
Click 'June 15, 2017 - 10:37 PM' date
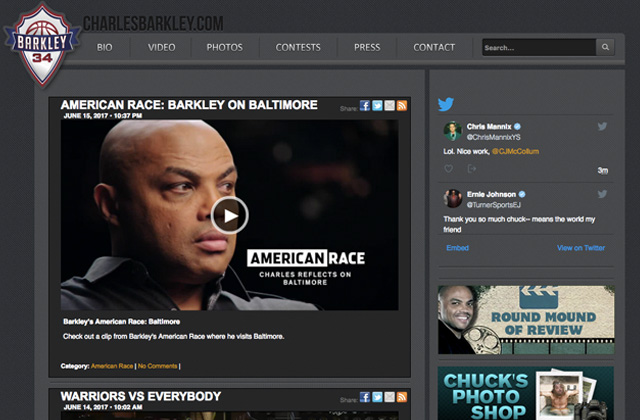[103, 116]
